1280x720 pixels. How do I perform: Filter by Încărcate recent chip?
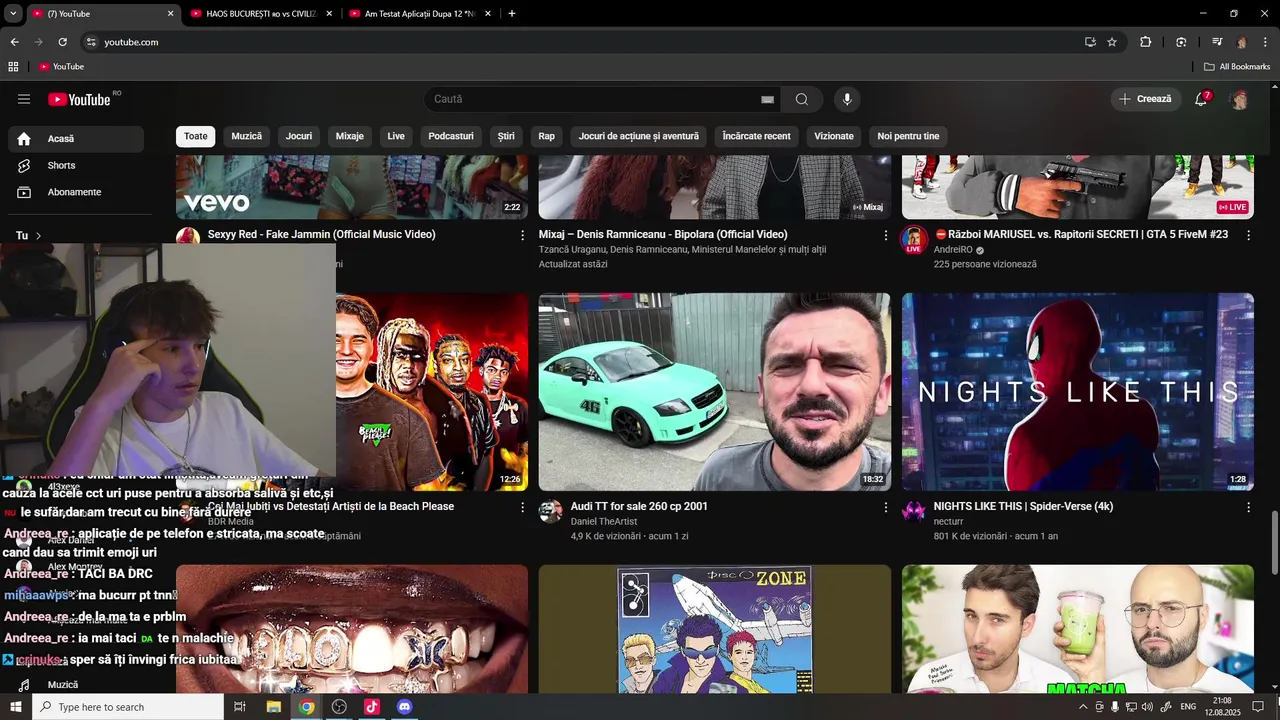point(756,136)
